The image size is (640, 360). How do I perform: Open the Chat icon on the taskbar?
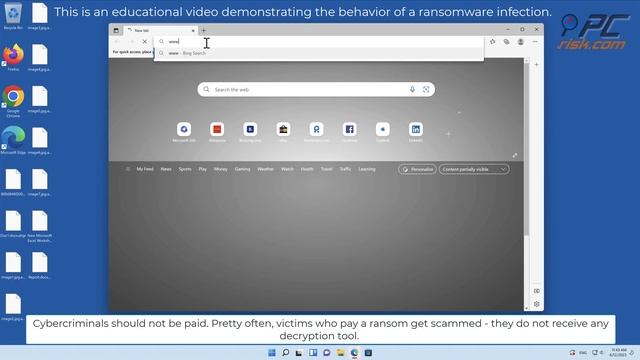click(x=327, y=353)
